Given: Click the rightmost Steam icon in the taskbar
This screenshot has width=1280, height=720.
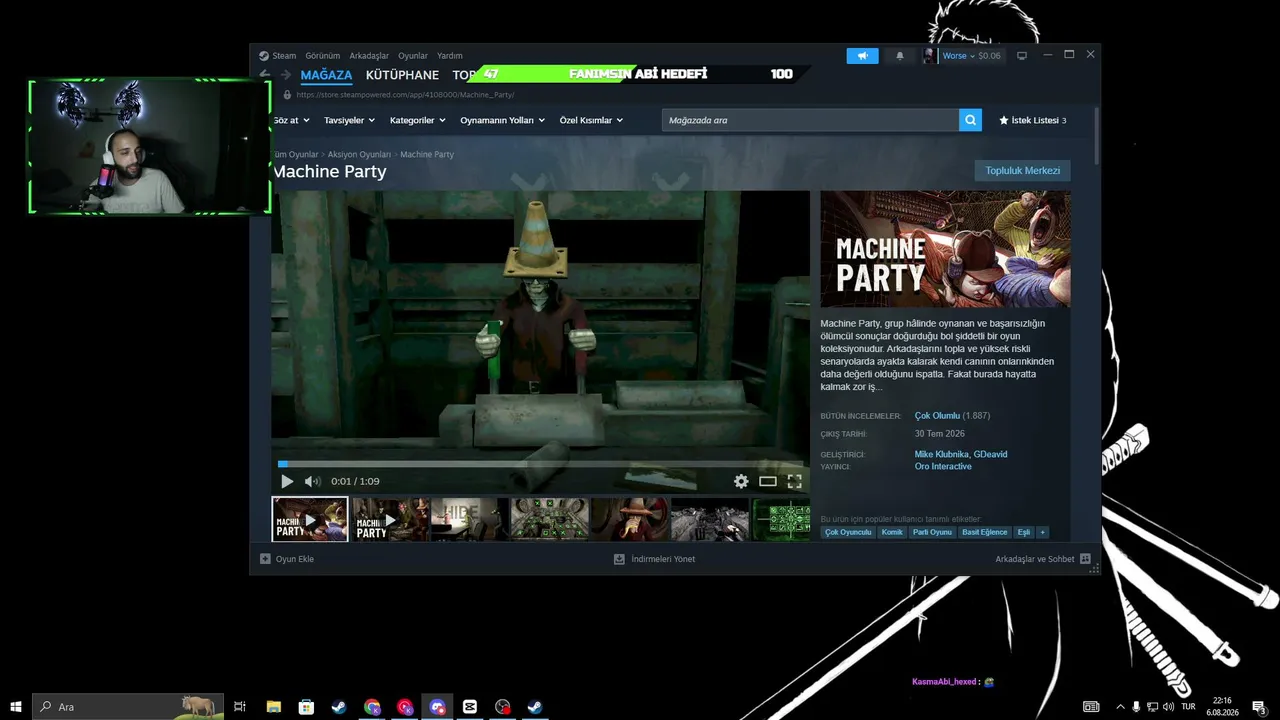Looking at the screenshot, I should pyautogui.click(x=535, y=707).
